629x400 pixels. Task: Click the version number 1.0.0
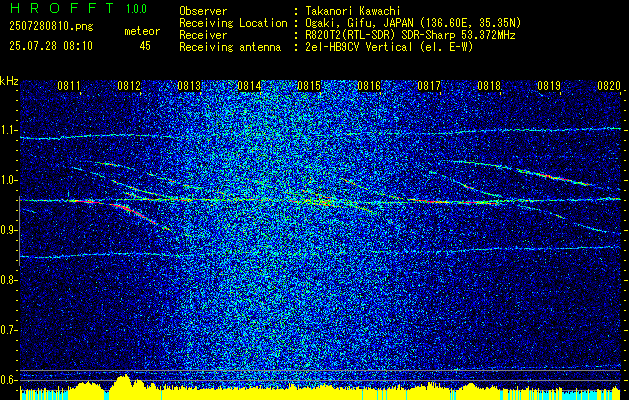pos(136,8)
